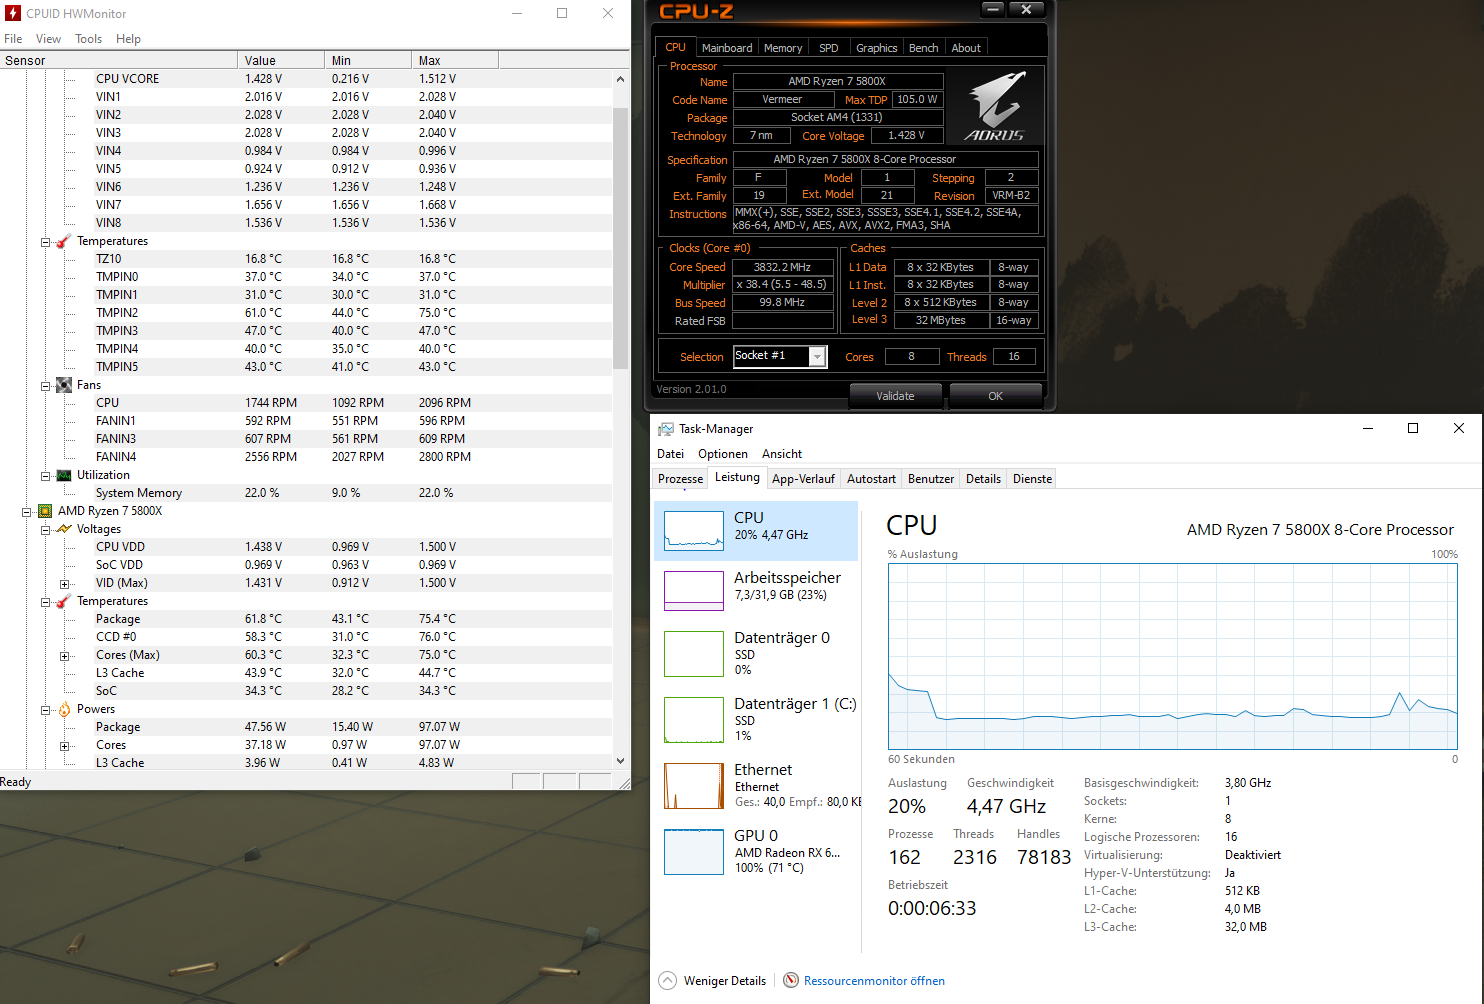Screen dimensions: 1484x1004
Task: Click HWMonitor scrollbar up arrow
Action: coord(620,79)
